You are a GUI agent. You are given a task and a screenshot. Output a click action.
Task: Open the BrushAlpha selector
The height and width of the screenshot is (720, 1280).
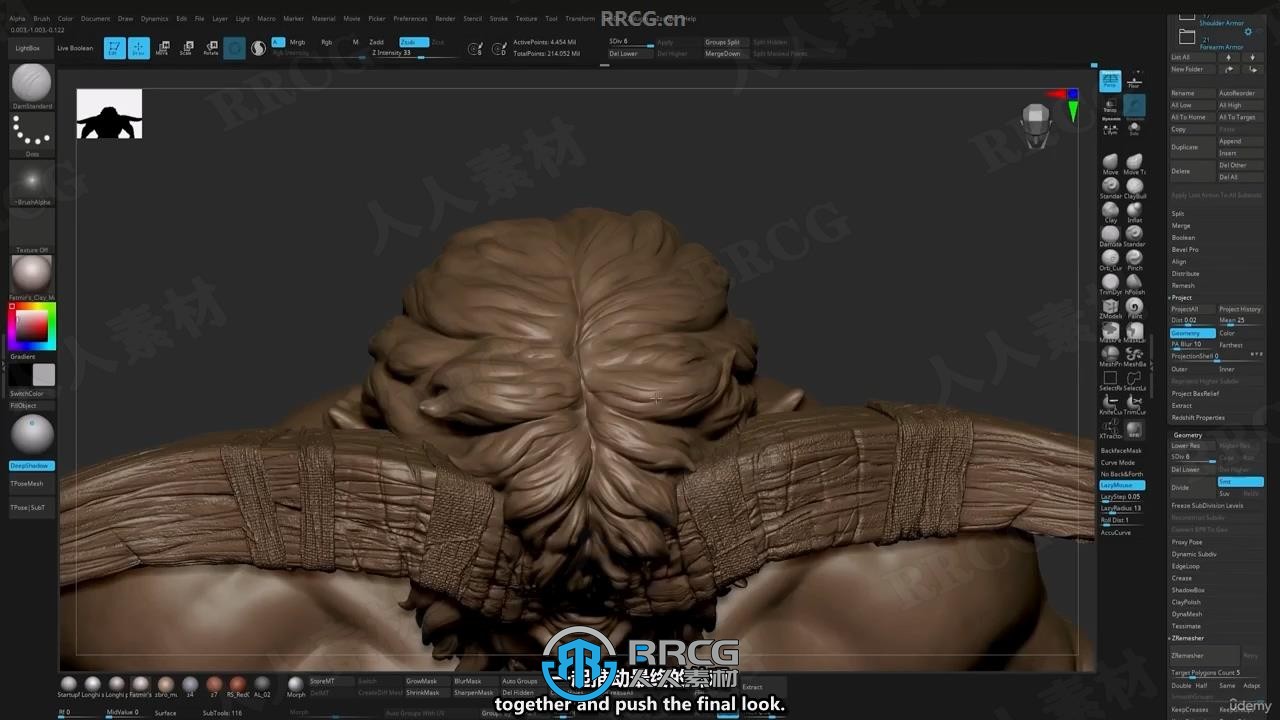click(x=32, y=181)
